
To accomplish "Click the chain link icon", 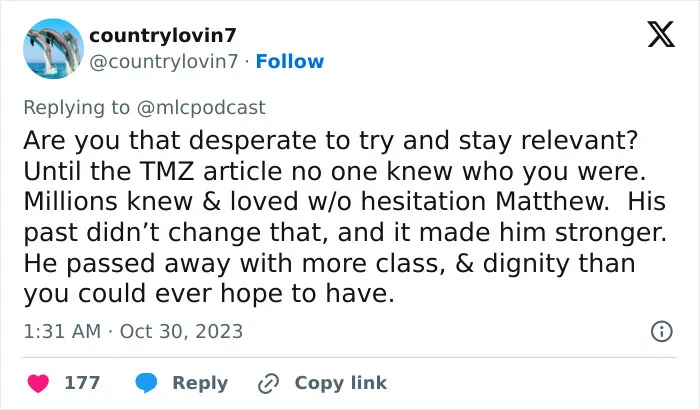I will coord(269,383).
